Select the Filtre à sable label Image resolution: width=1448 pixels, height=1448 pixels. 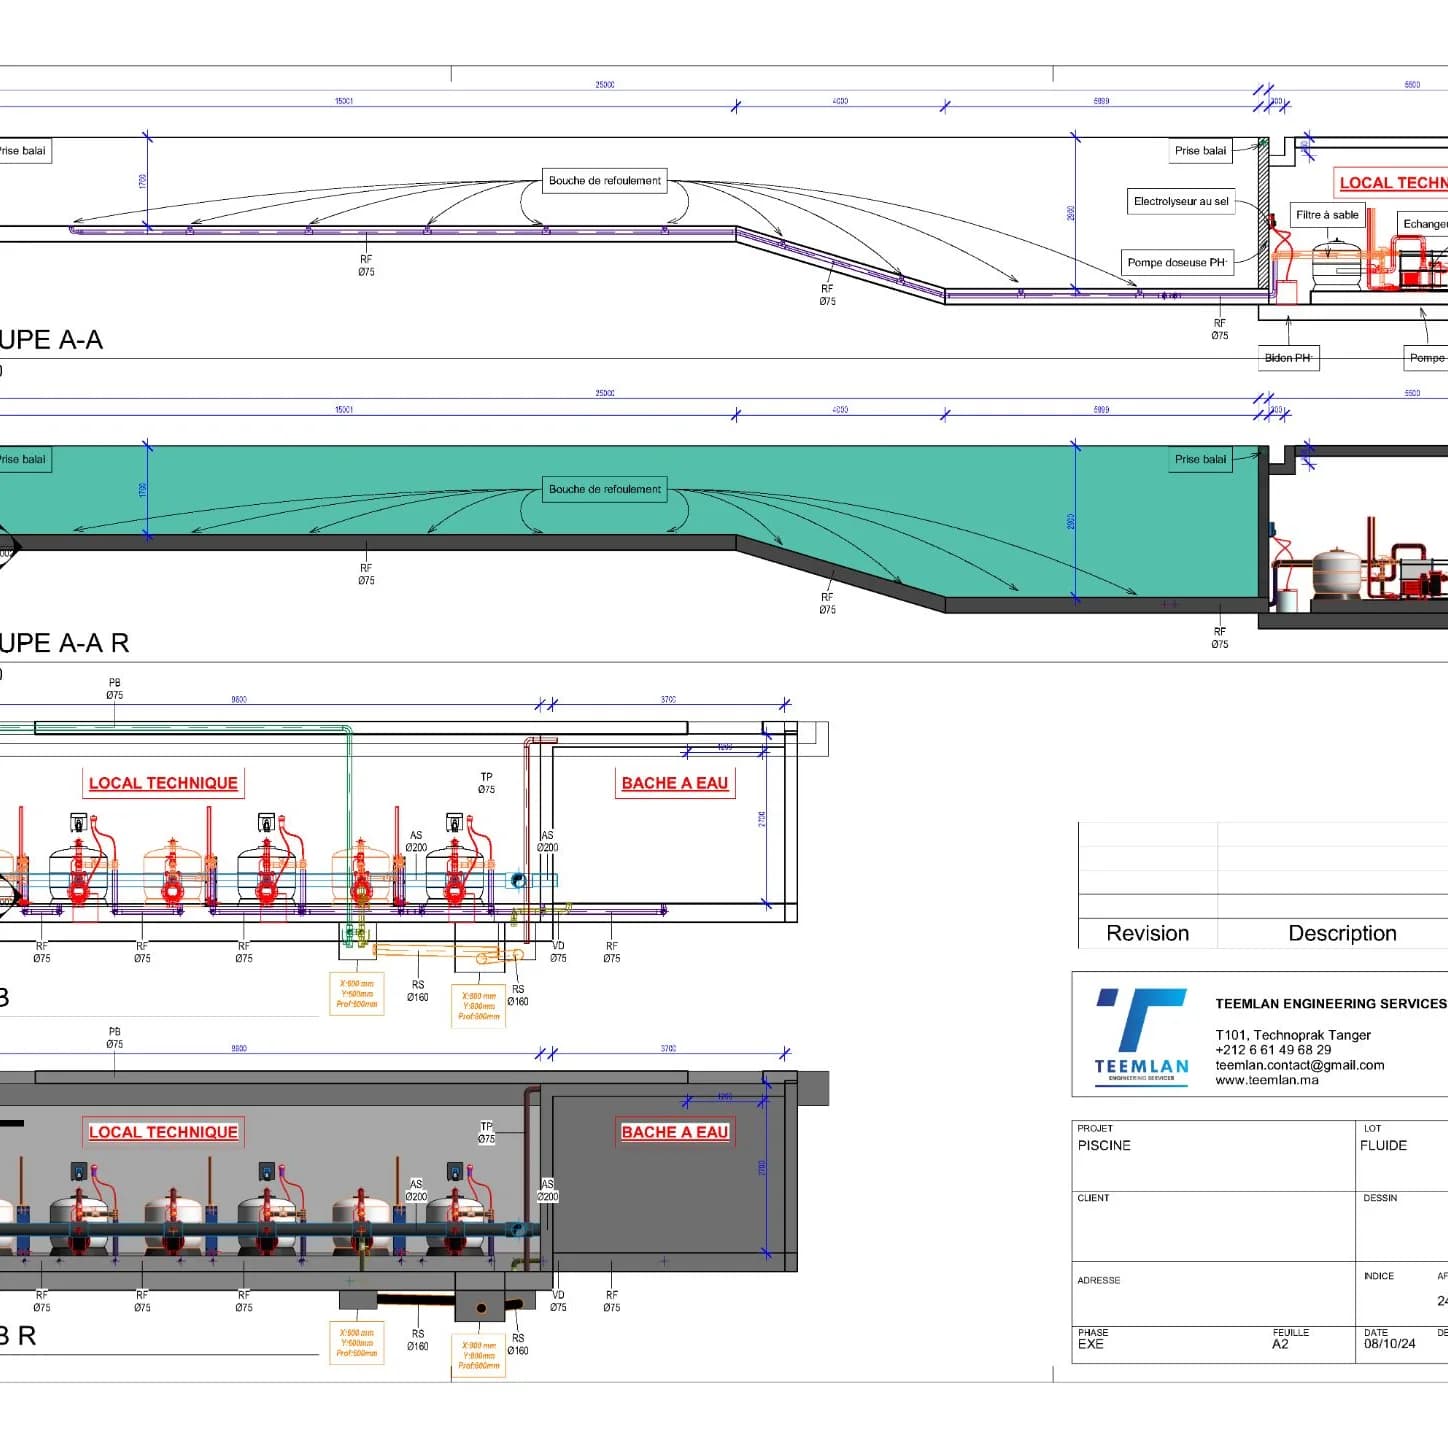[1327, 215]
